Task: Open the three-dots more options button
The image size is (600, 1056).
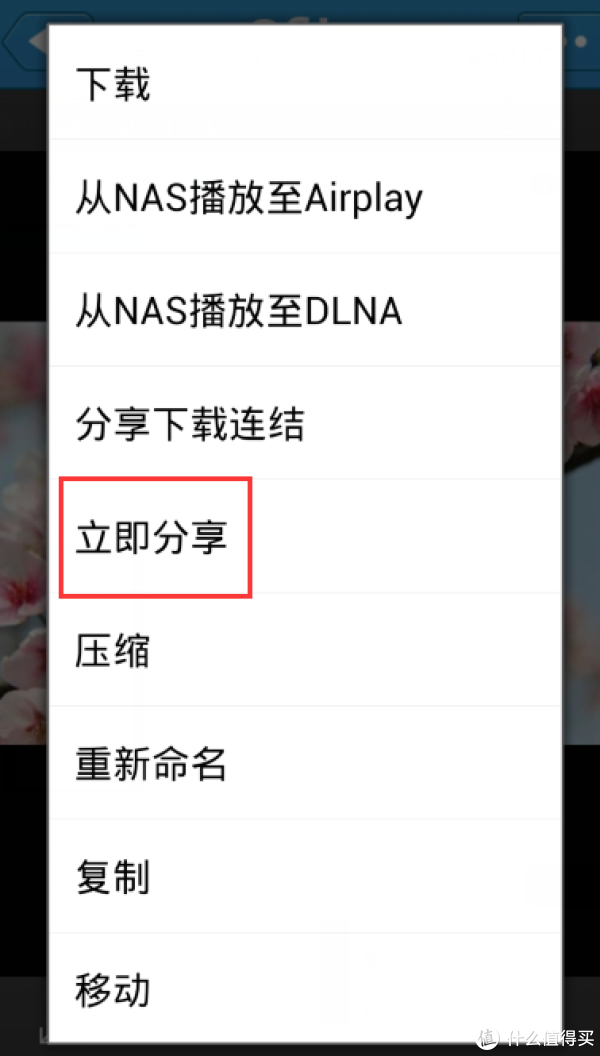Action: coord(578,39)
